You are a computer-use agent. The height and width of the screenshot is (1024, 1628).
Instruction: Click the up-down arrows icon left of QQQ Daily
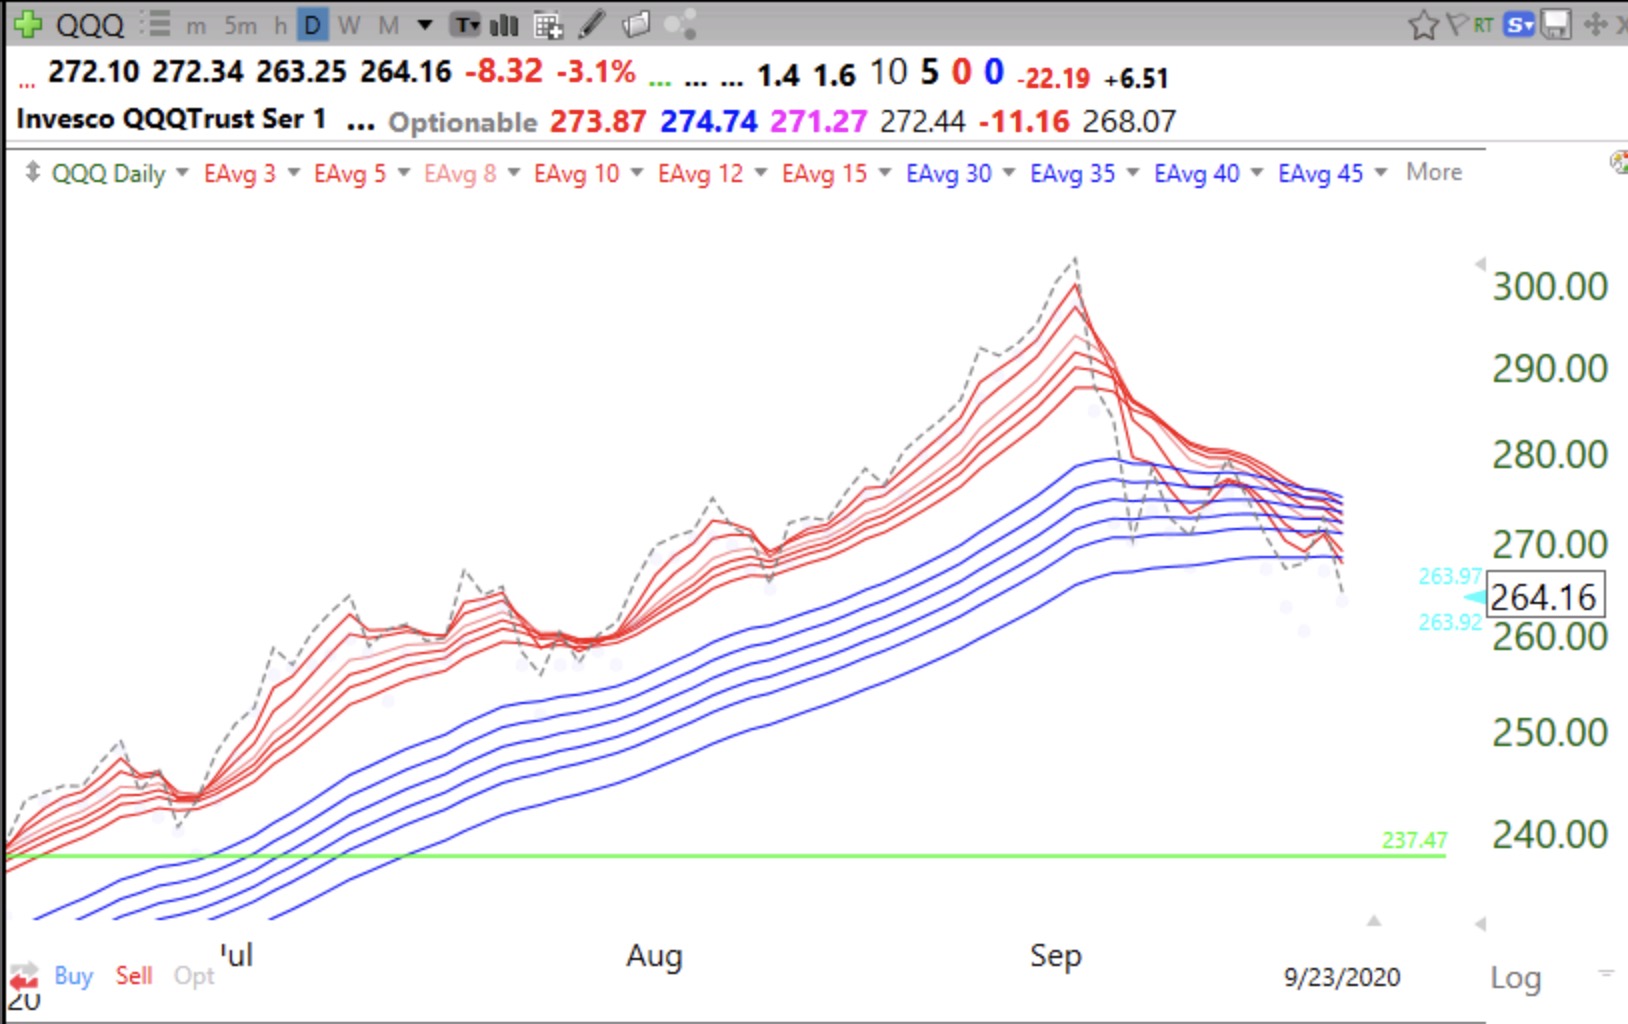33,172
